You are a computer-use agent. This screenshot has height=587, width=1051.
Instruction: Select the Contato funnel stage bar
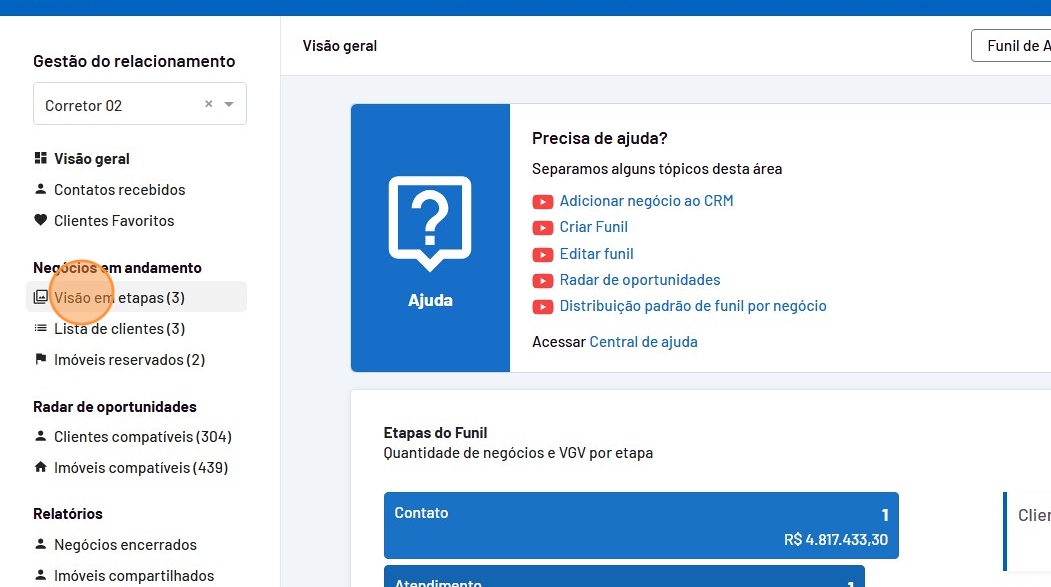(x=640, y=525)
